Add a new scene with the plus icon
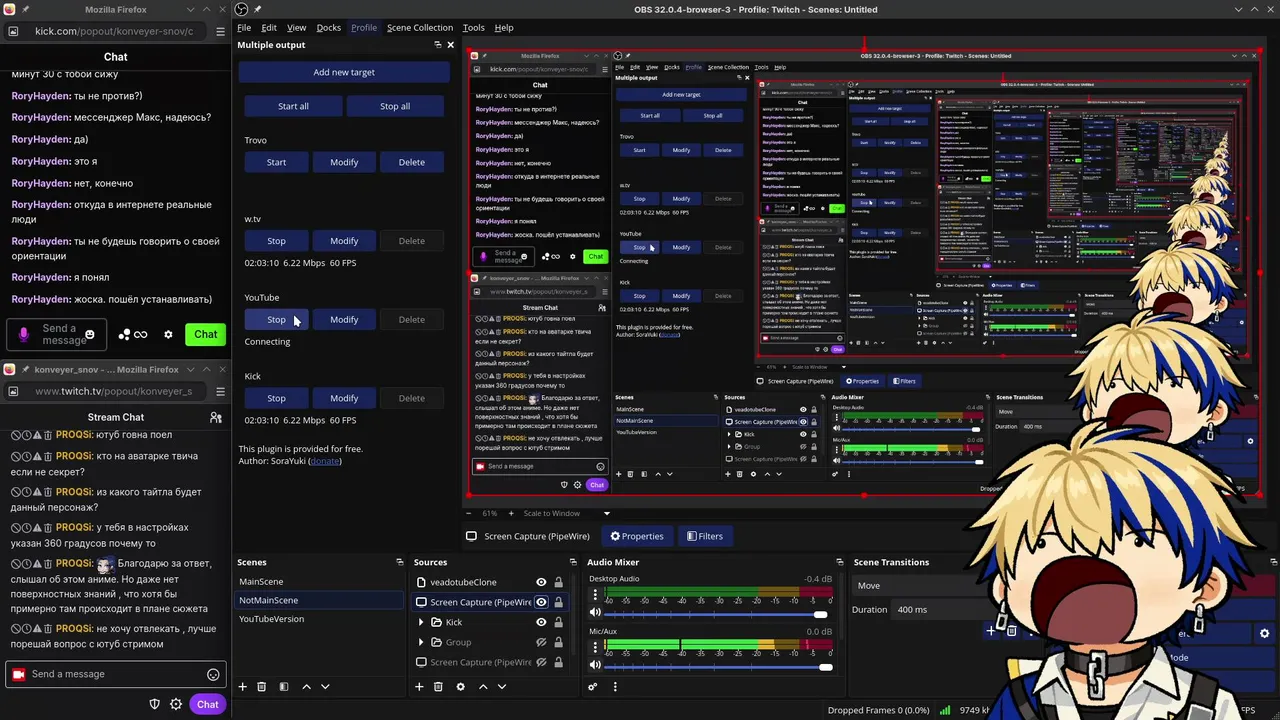The height and width of the screenshot is (720, 1280). [242, 686]
